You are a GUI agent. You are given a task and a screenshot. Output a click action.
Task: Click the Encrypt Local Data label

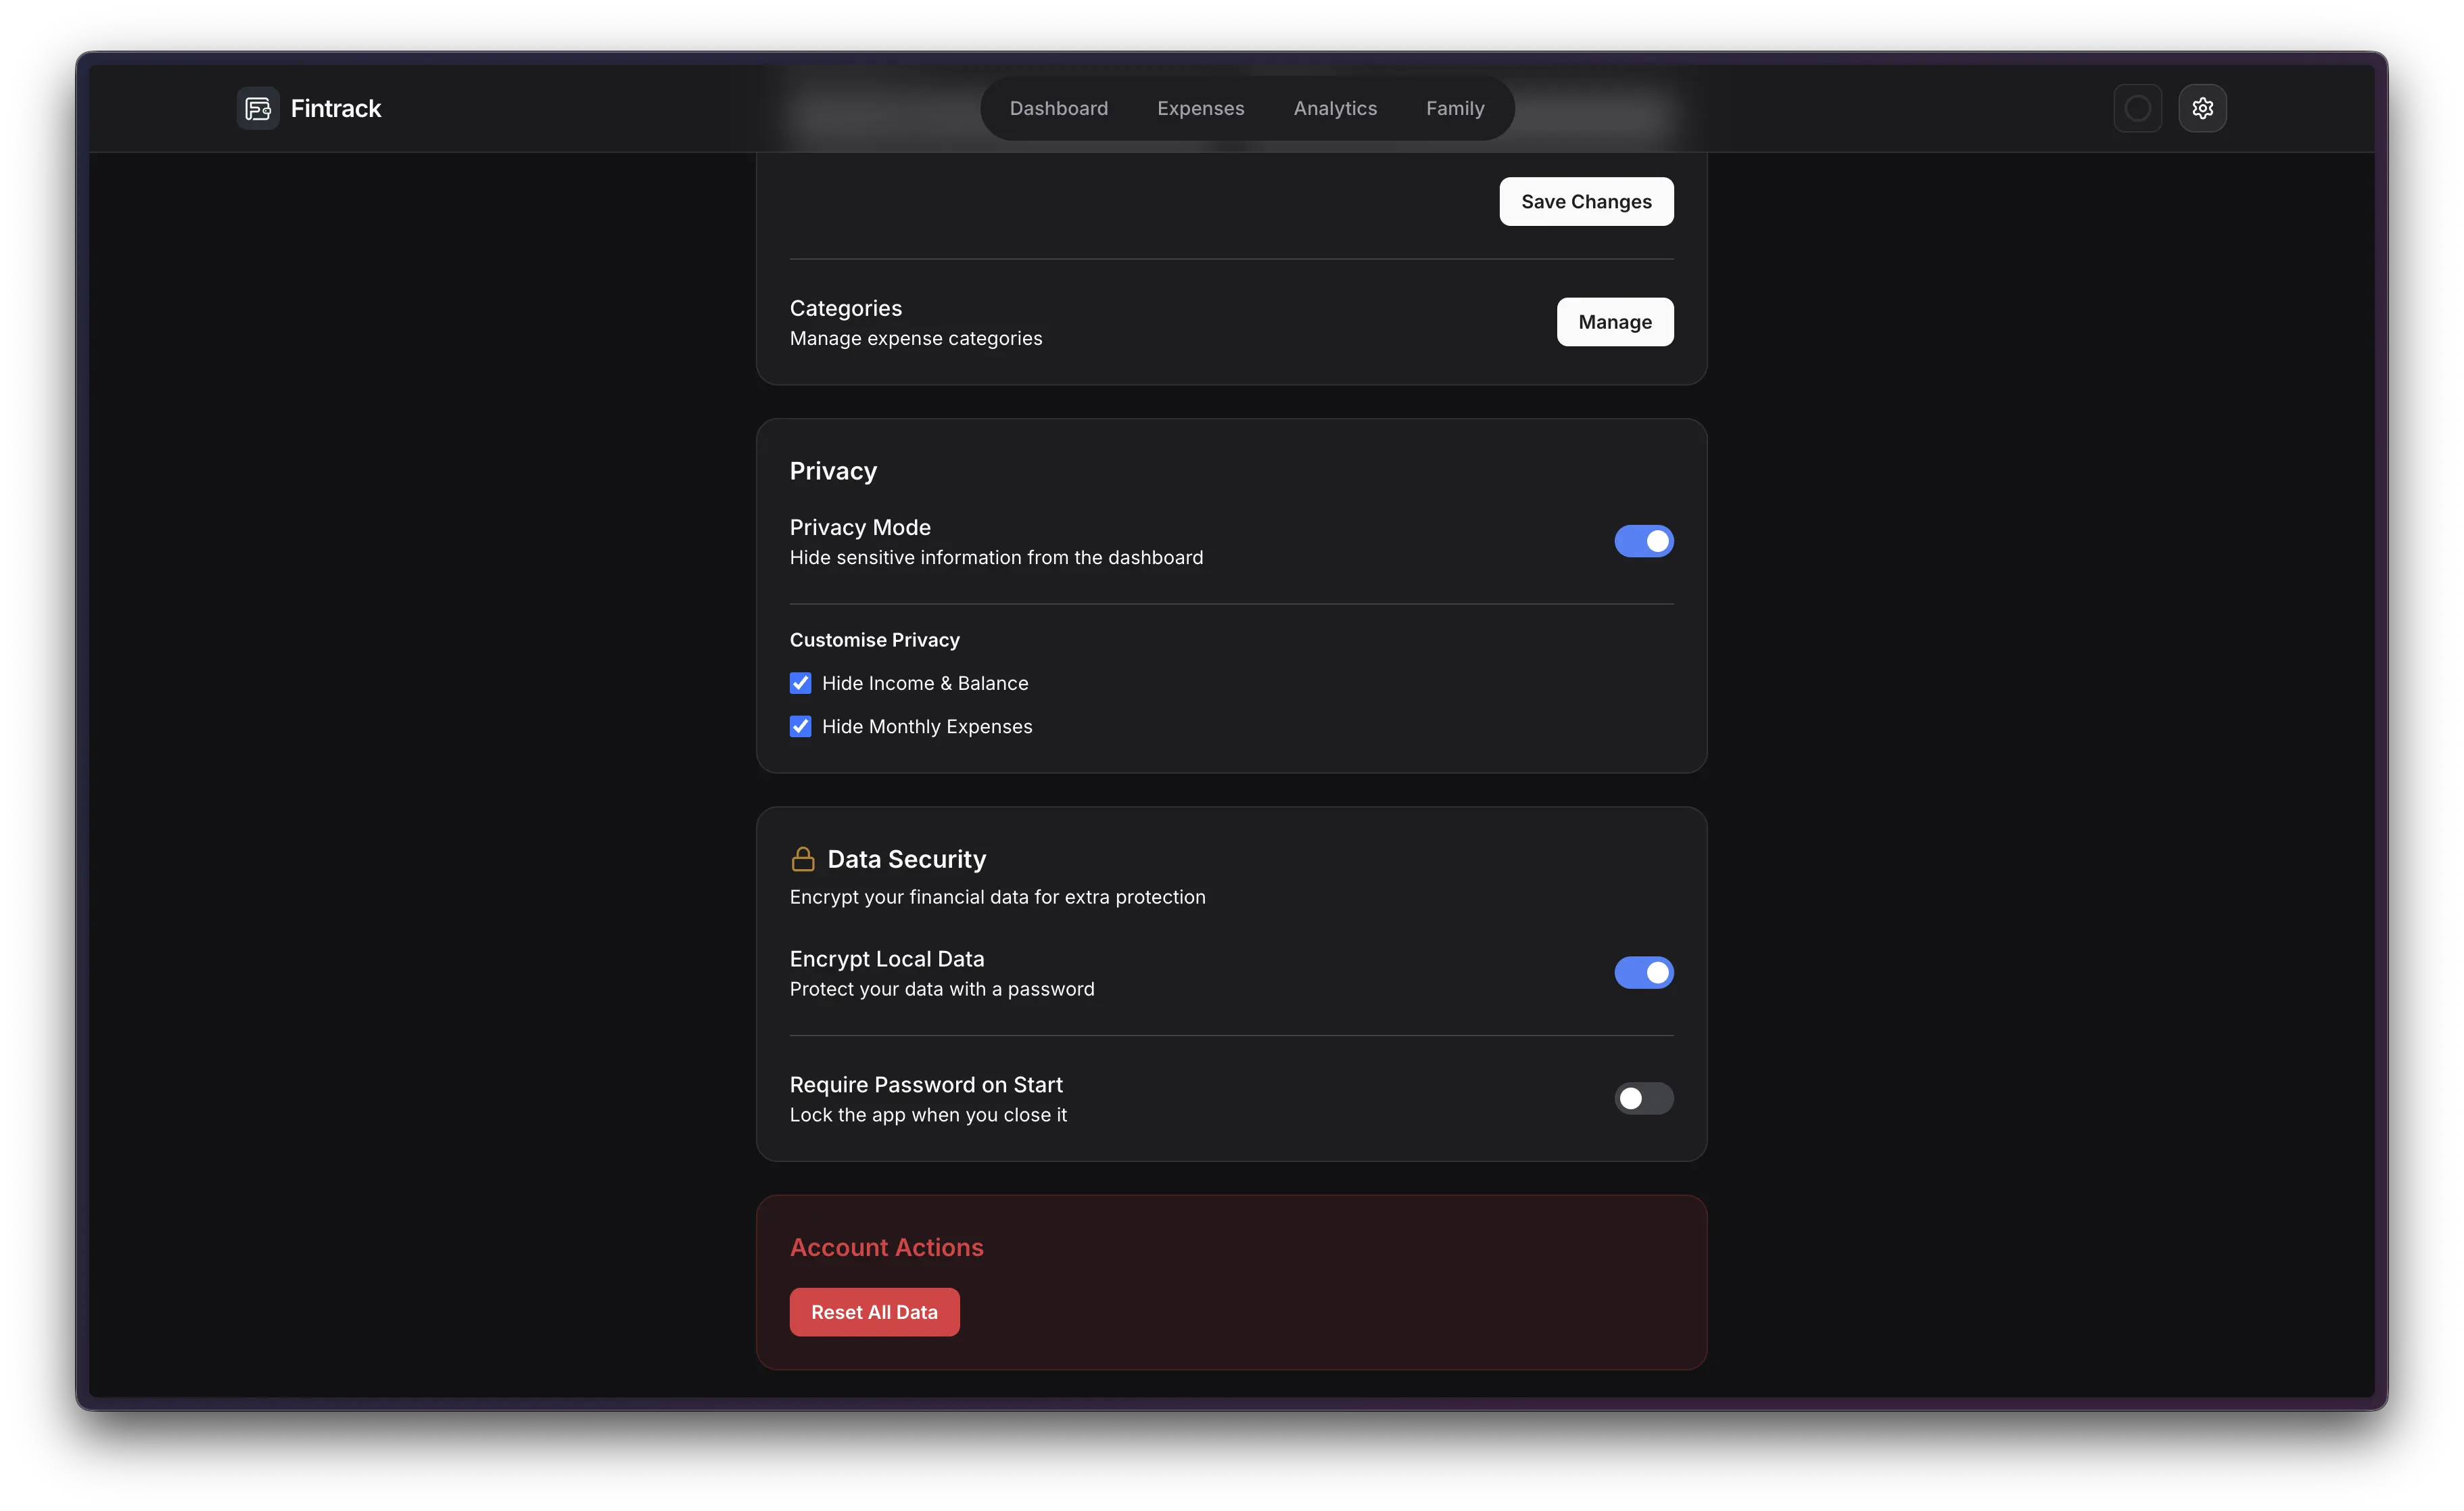[x=886, y=959]
